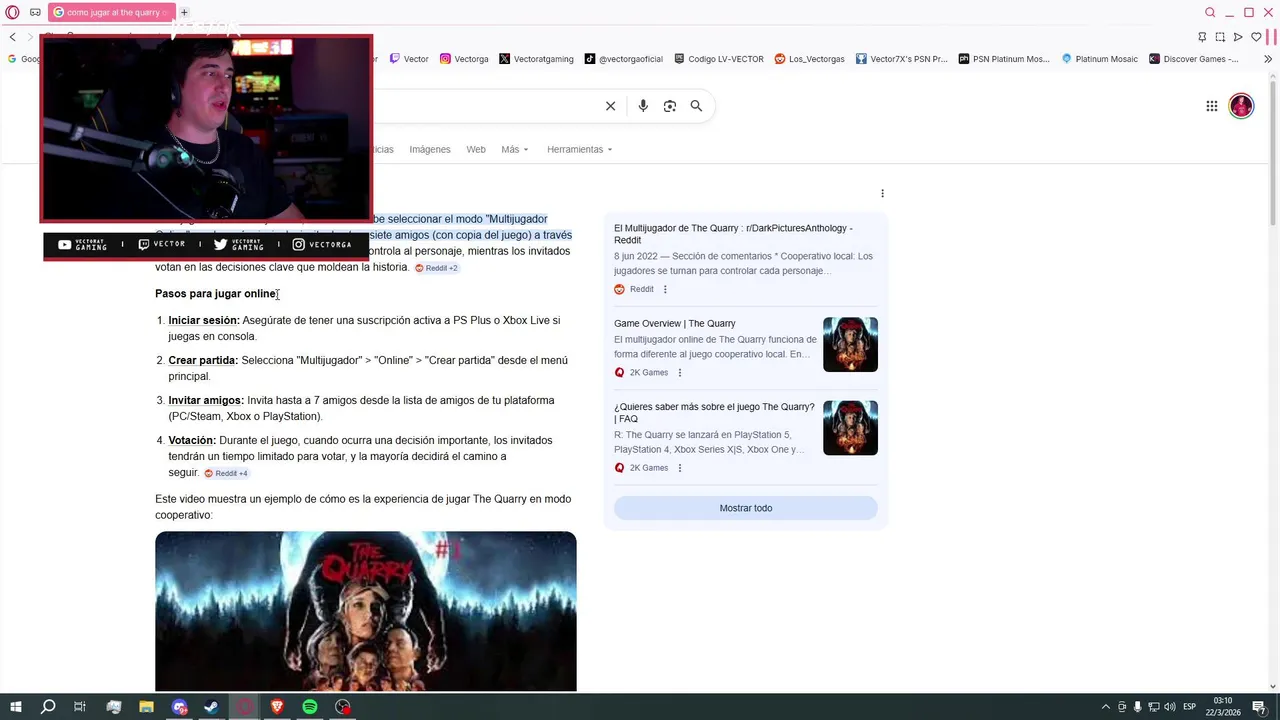Image resolution: width=1280 pixels, height=720 pixels.
Task: Bookmark the page with the heart icon
Action: [x=1255, y=37]
